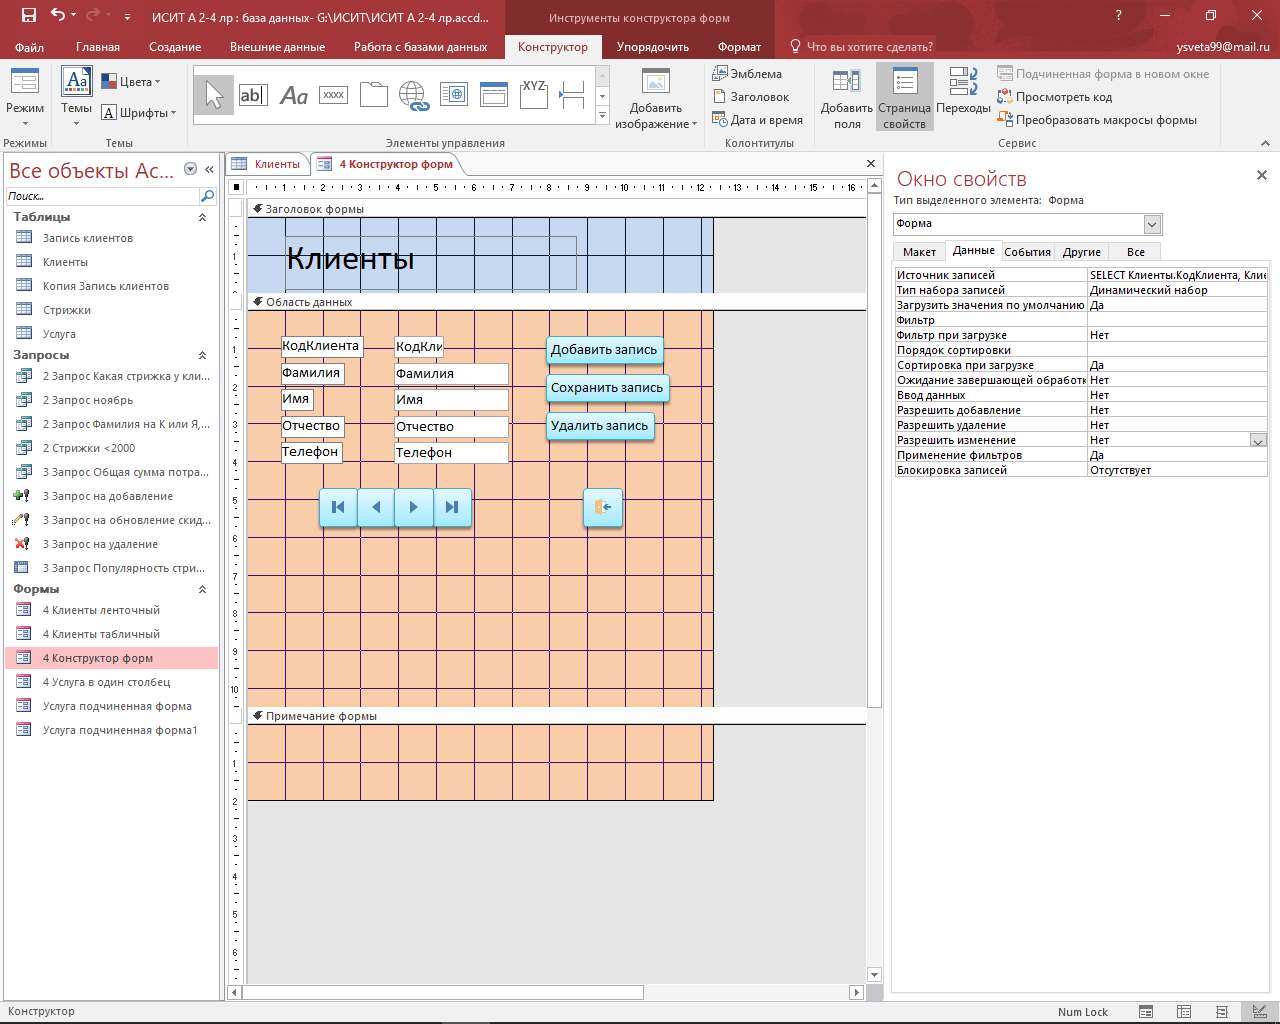Screen dimensions: 1280x1024
Task: Click the horizontal scrollbar of form designer
Action: [x=546, y=993]
